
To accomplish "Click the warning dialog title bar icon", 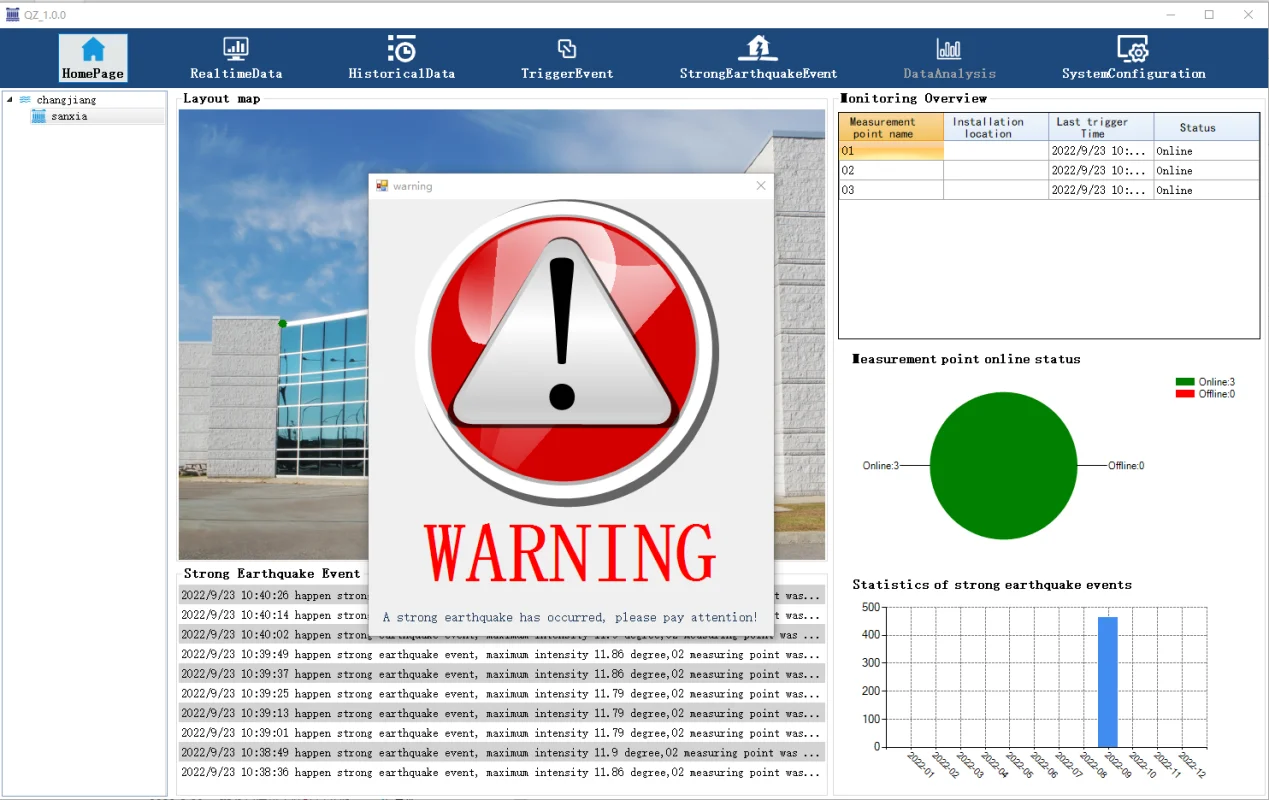I will 384,185.
